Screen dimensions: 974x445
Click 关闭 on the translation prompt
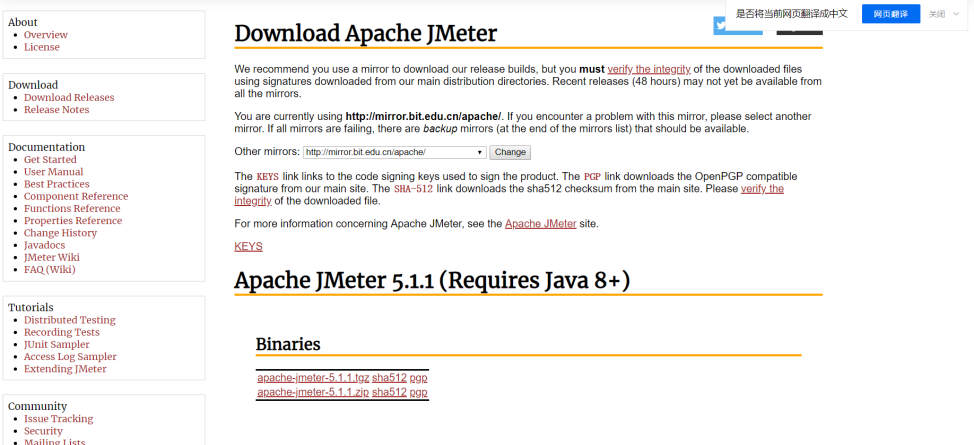(x=937, y=14)
